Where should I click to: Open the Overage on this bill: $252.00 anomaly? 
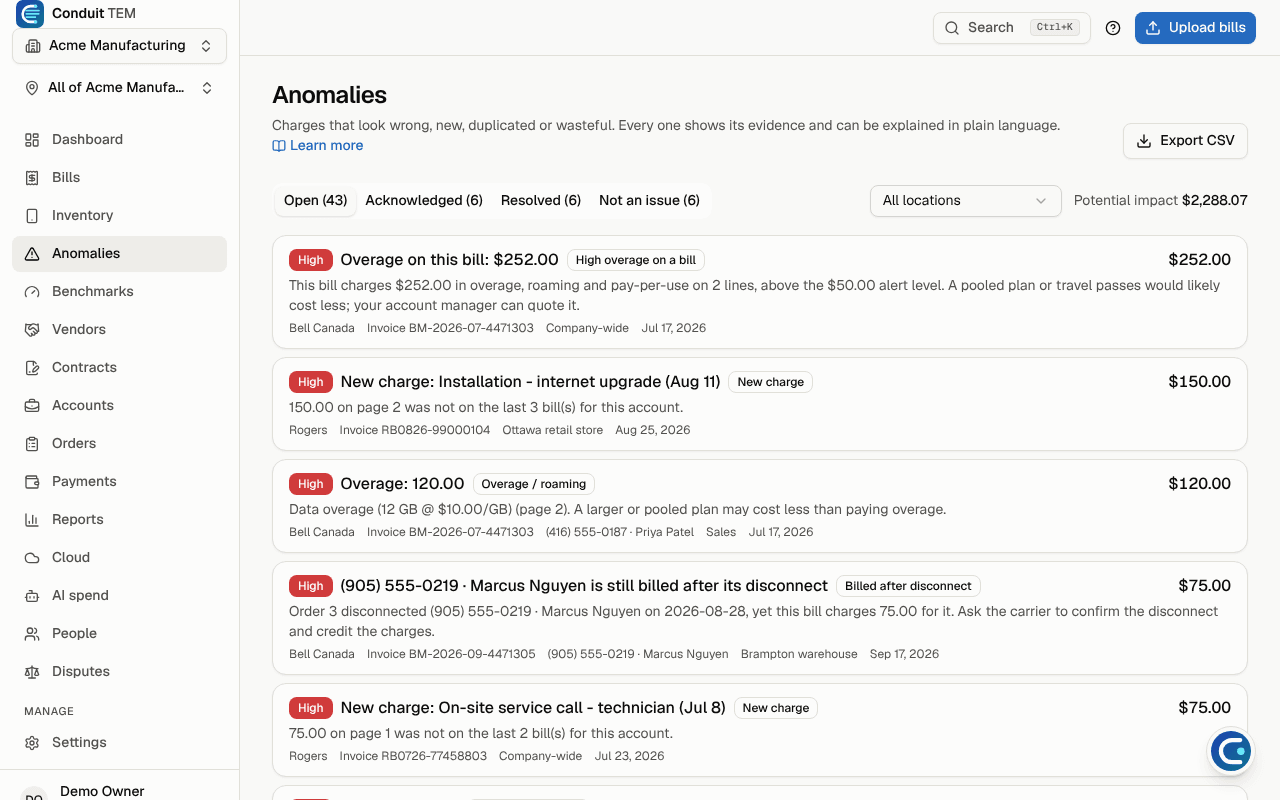click(x=760, y=292)
